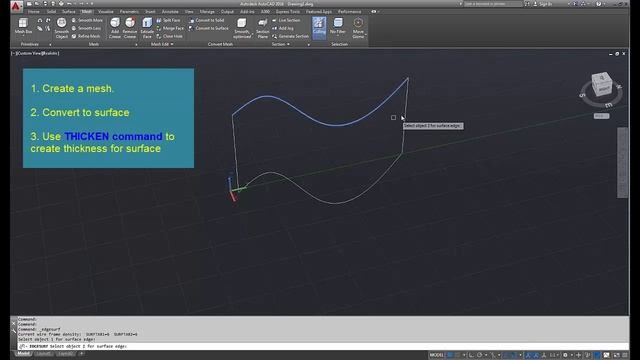Viewport: 640px width, 360px height.
Task: Select the Layout1 tab
Action: [x=44, y=353]
